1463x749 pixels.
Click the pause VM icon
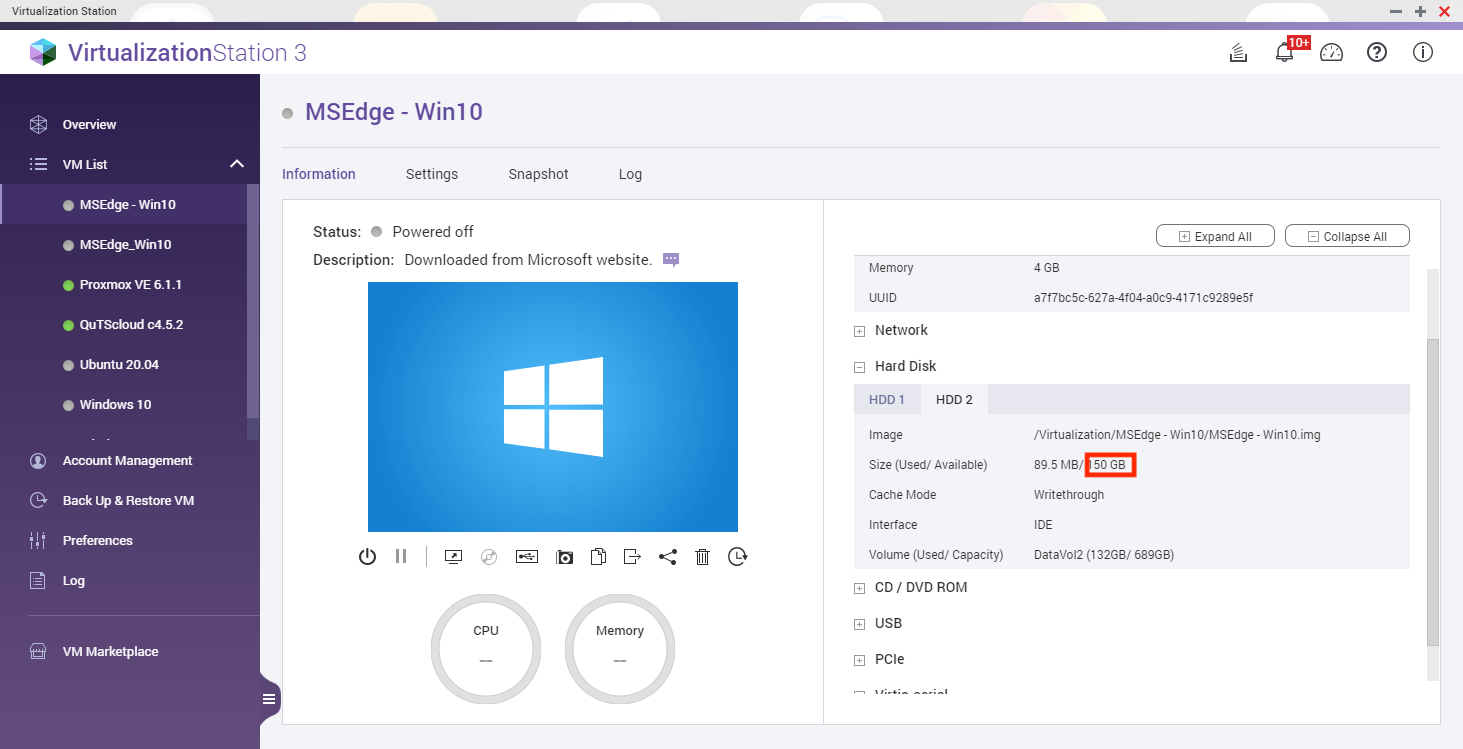click(x=401, y=557)
